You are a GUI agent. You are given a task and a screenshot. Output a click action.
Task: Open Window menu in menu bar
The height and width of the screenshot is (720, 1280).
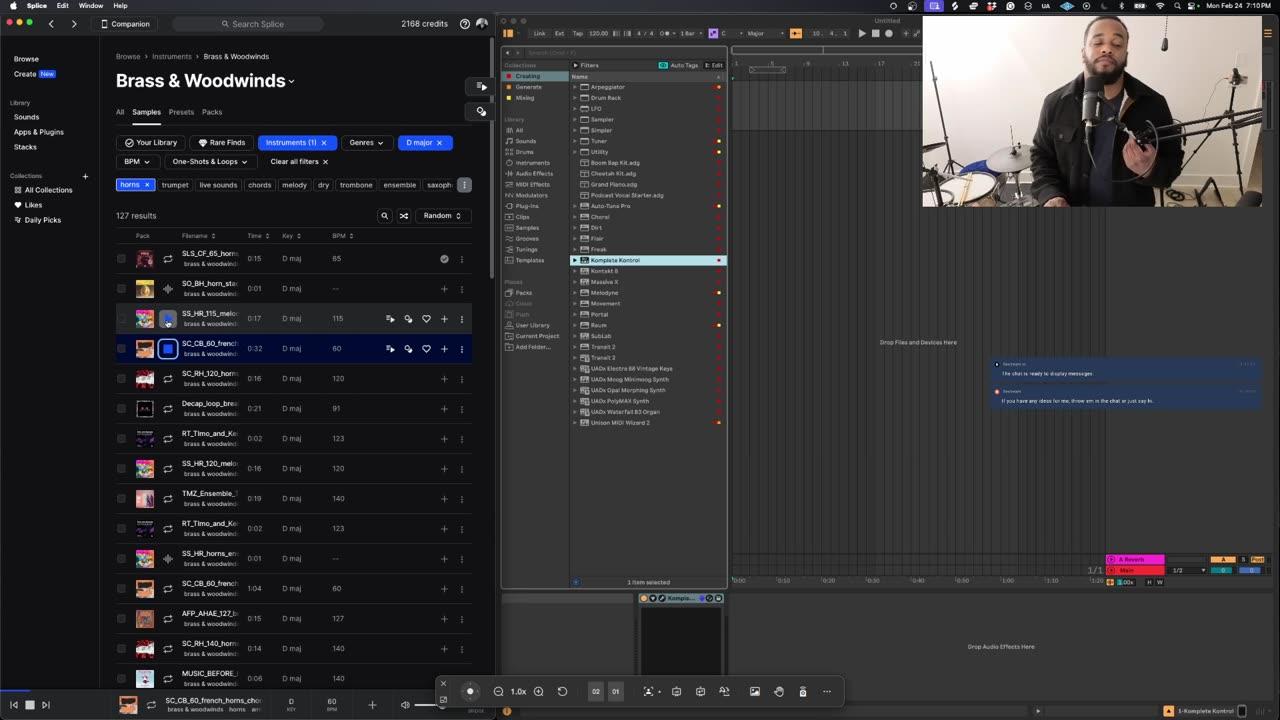pos(91,6)
